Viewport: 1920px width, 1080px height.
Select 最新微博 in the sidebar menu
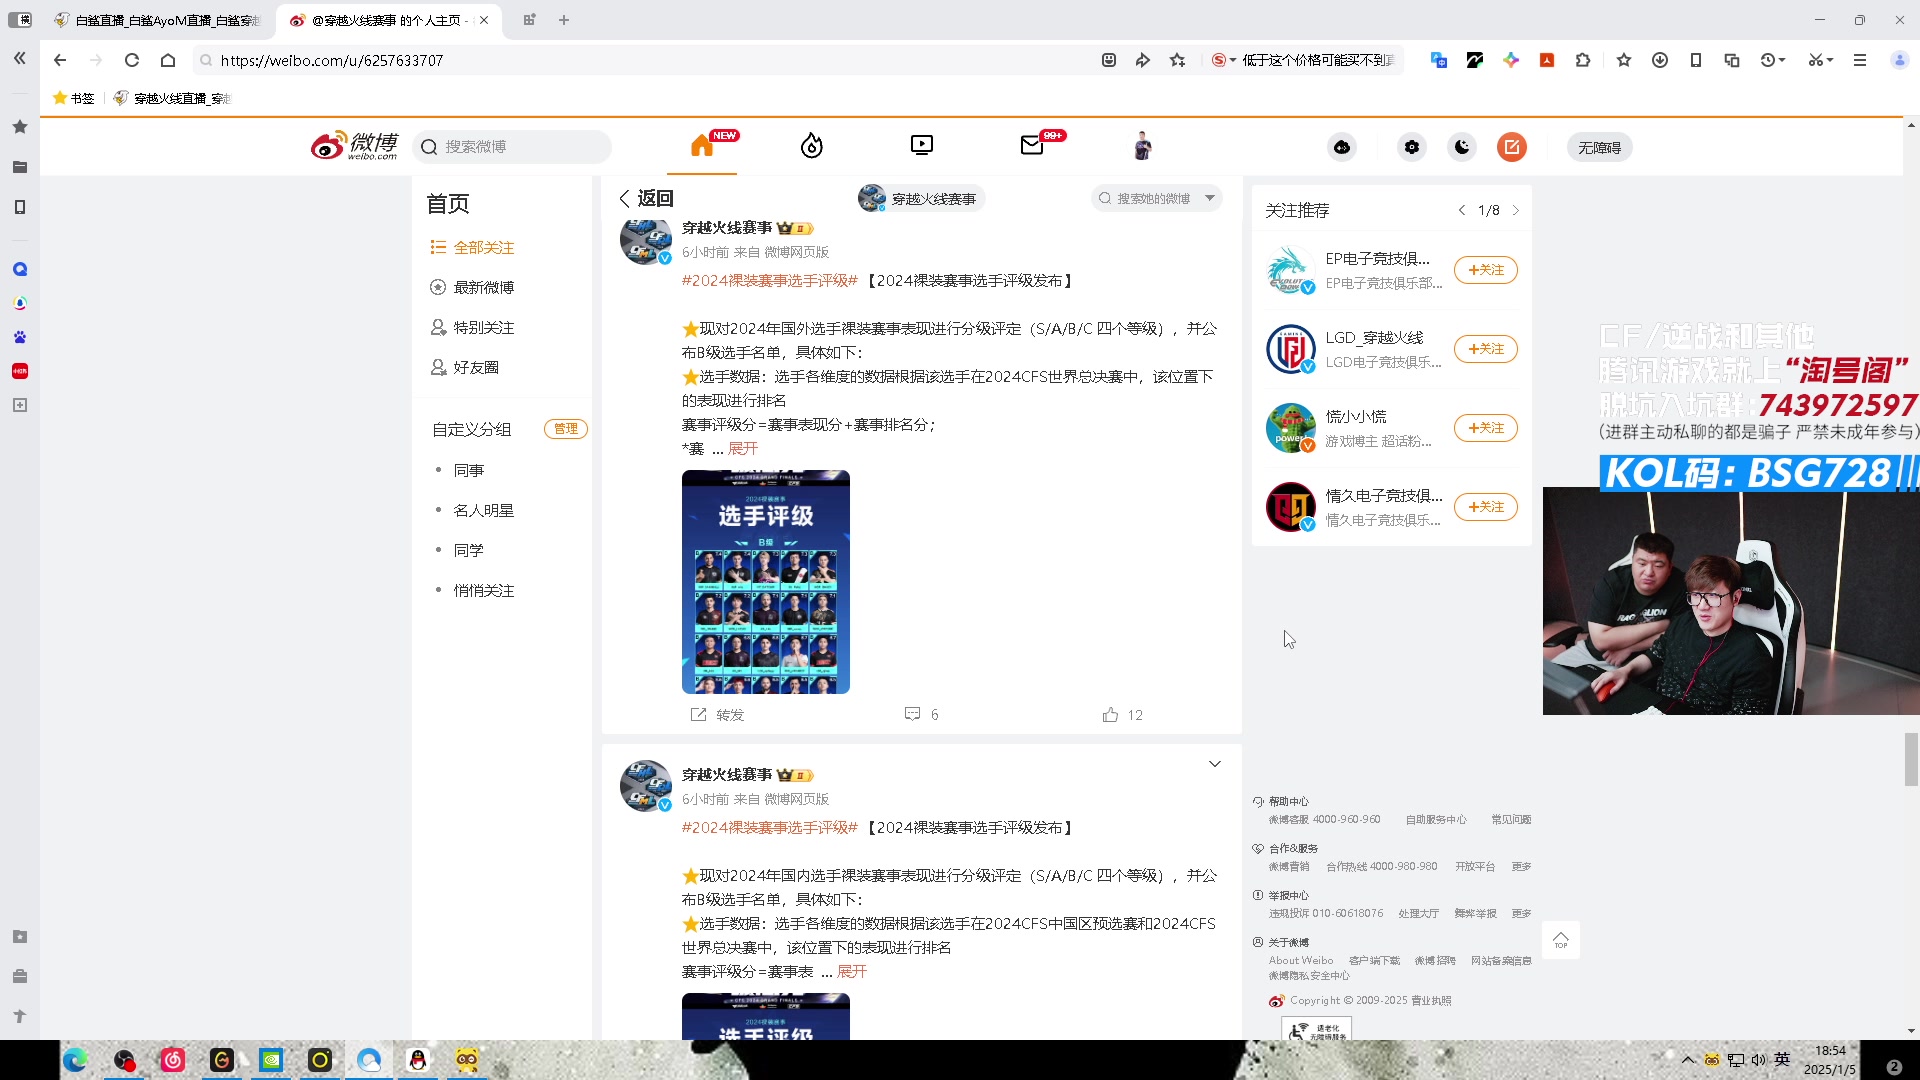point(483,287)
